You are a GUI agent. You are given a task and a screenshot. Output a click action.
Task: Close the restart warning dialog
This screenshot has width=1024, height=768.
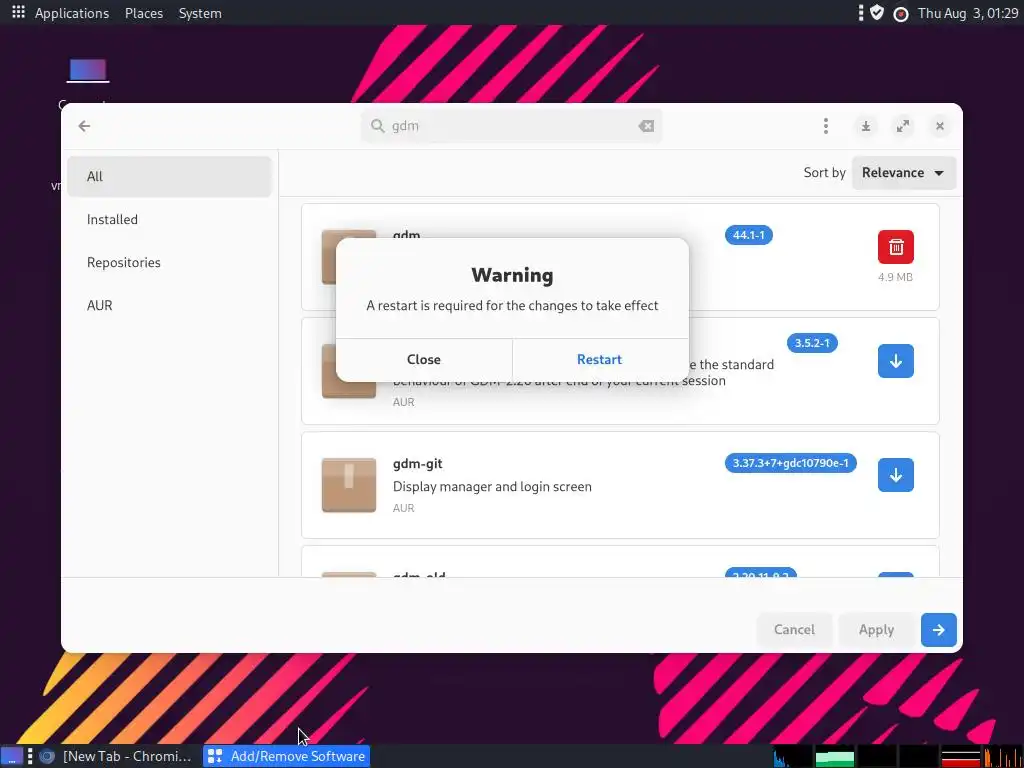coord(424,360)
